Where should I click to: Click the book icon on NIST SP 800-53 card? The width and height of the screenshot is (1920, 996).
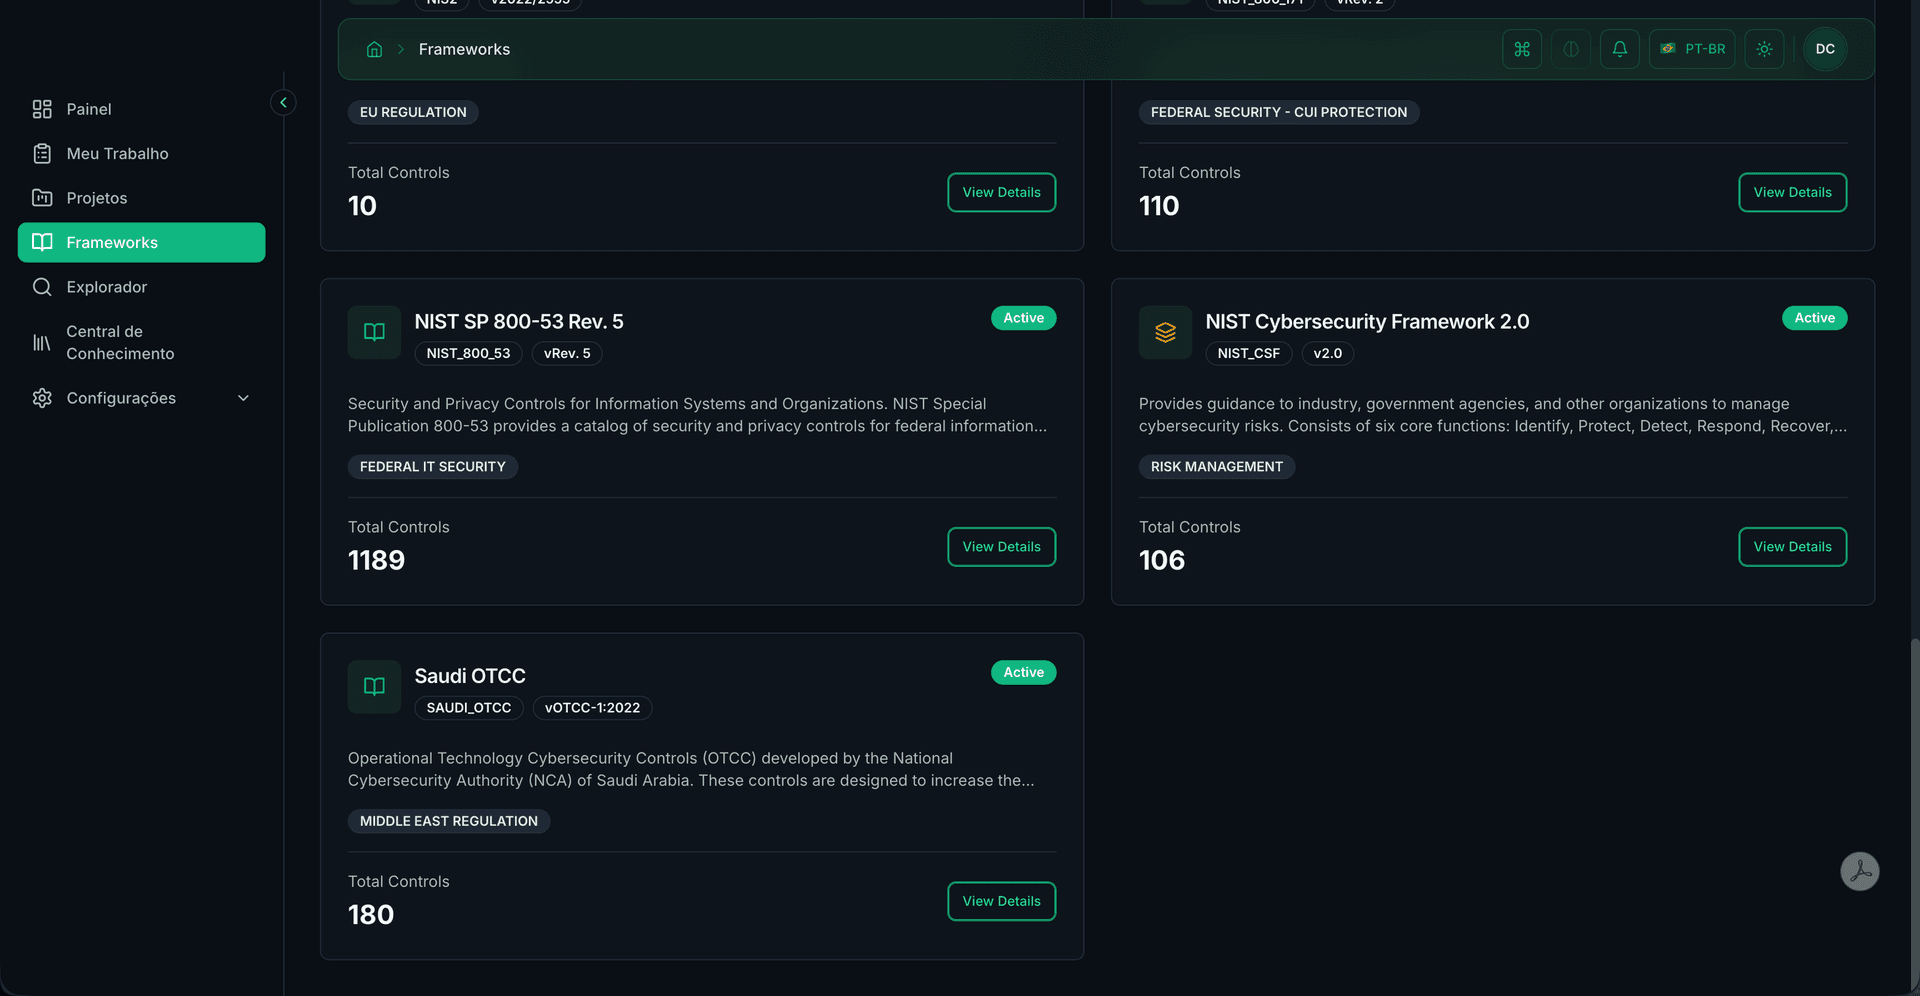pyautogui.click(x=373, y=332)
